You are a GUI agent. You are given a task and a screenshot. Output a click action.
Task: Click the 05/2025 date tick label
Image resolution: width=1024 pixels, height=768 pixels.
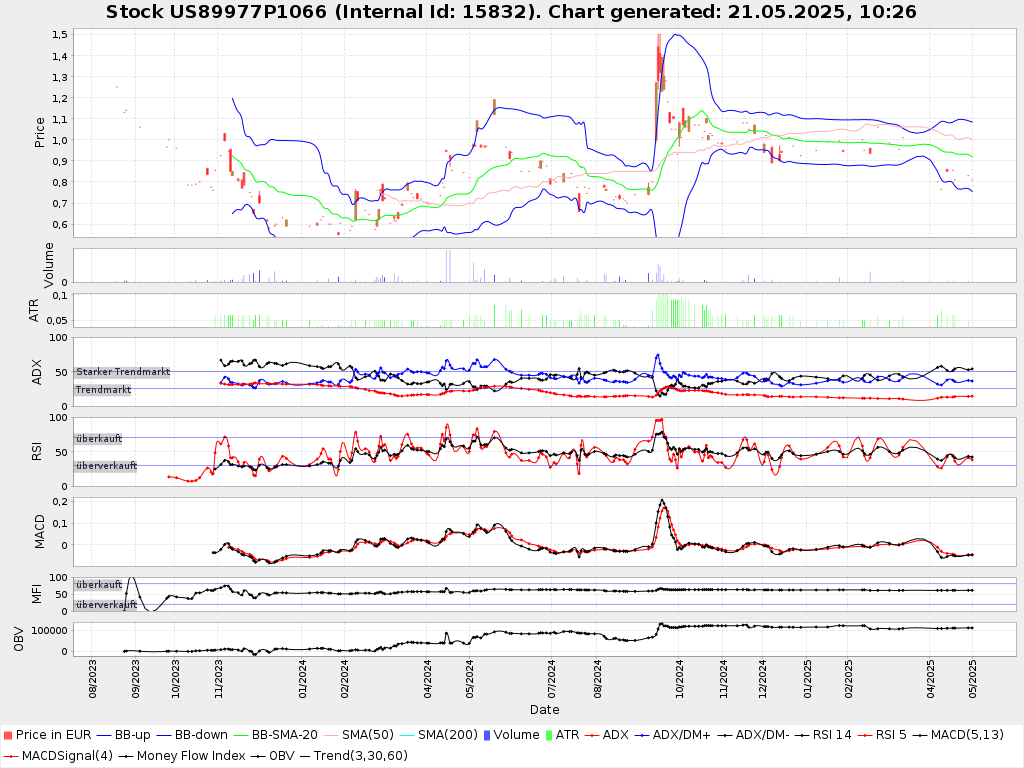pos(972,679)
